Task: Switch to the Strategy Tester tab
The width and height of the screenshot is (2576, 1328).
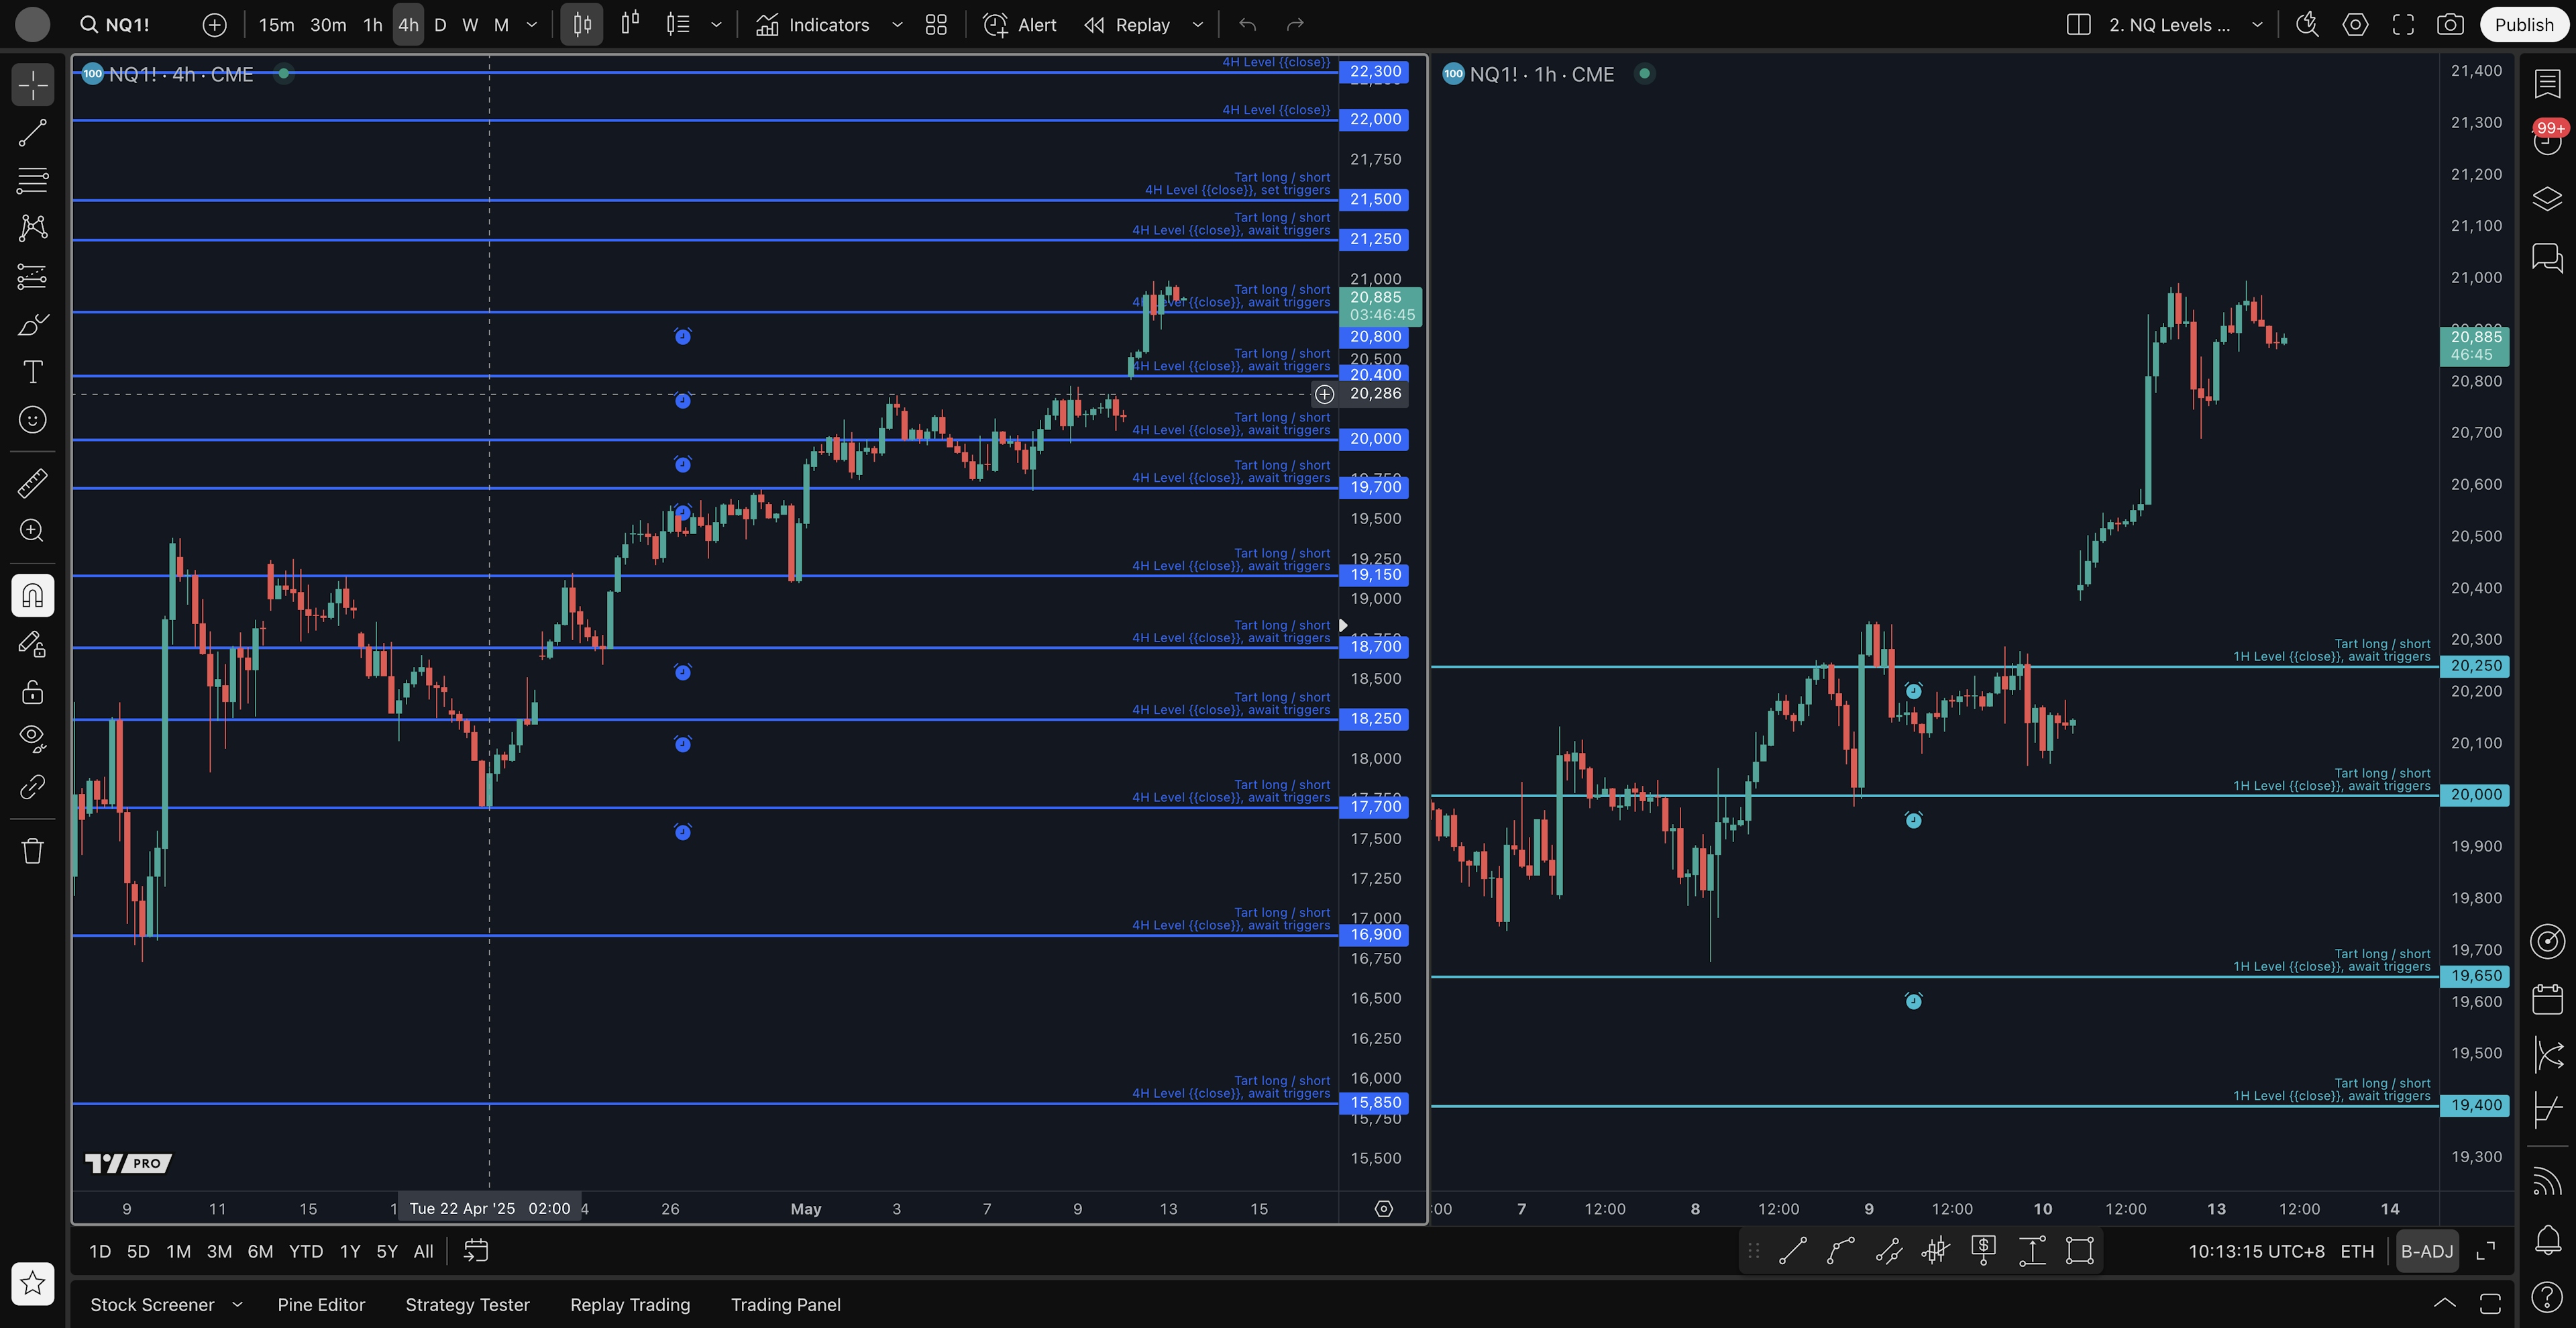Action: click(x=467, y=1304)
